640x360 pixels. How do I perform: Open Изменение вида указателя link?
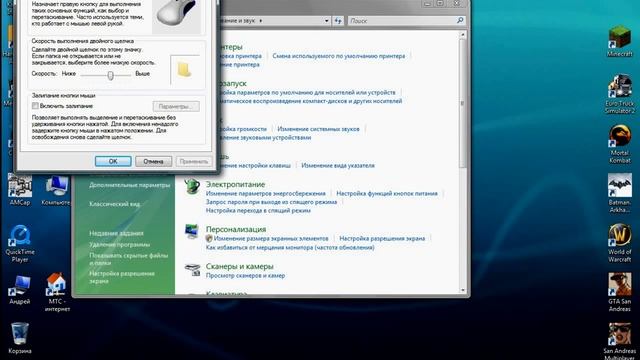coord(338,165)
